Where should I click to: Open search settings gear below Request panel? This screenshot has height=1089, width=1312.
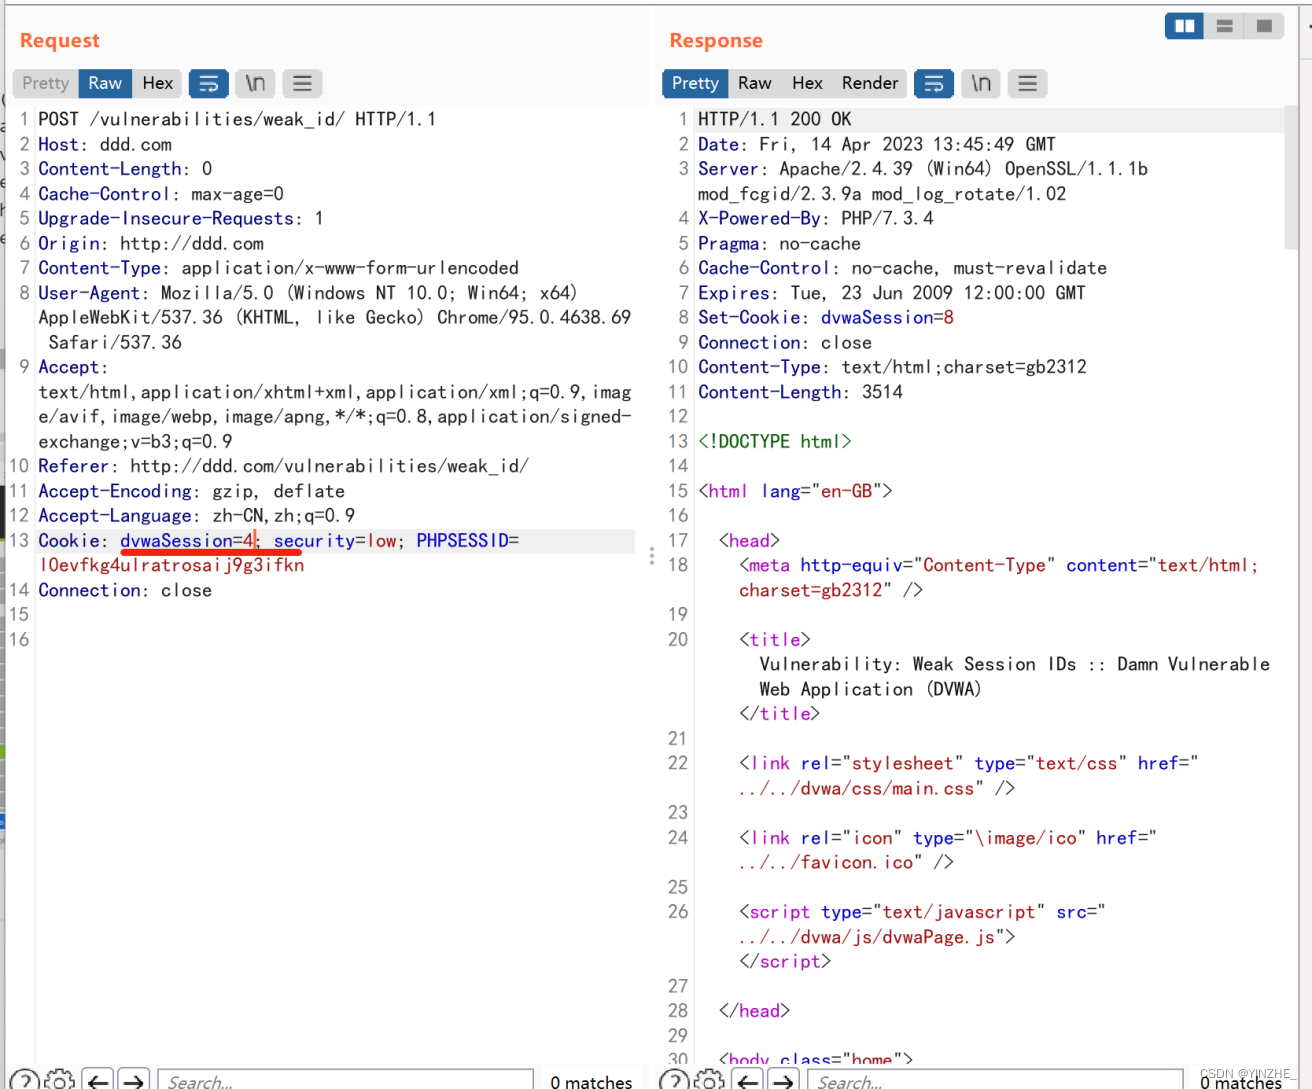(x=60, y=1080)
